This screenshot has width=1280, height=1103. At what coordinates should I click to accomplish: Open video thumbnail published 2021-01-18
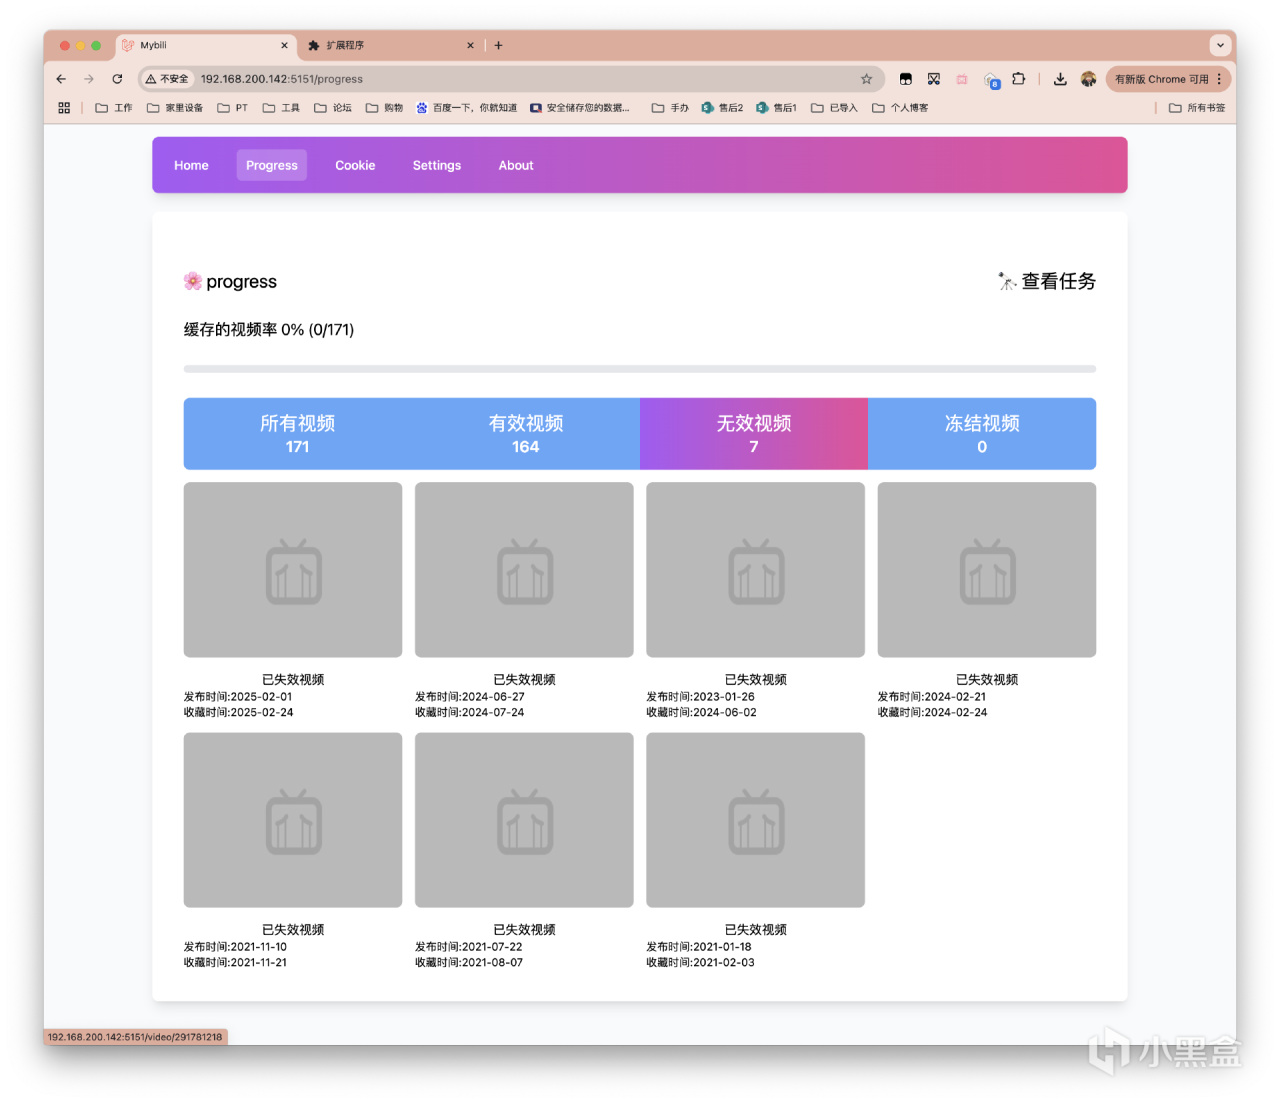(x=756, y=820)
